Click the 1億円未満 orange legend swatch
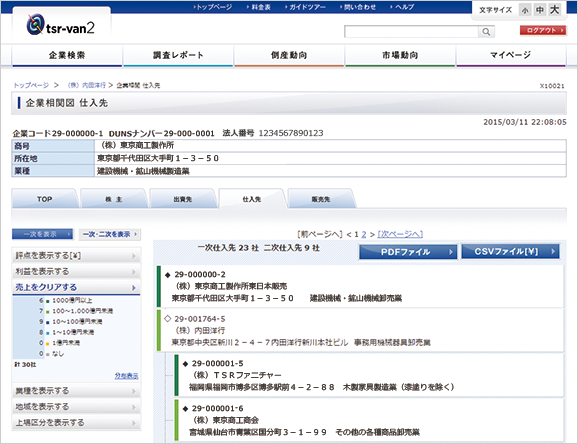The image size is (578, 444). [x=48, y=344]
